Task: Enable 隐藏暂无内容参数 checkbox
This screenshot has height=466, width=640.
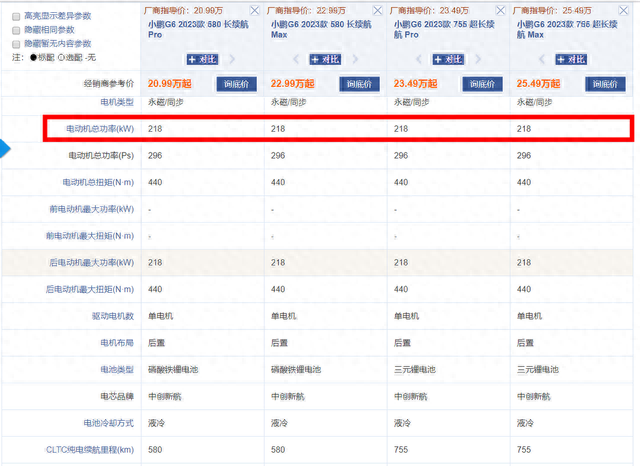Action: tap(16, 44)
